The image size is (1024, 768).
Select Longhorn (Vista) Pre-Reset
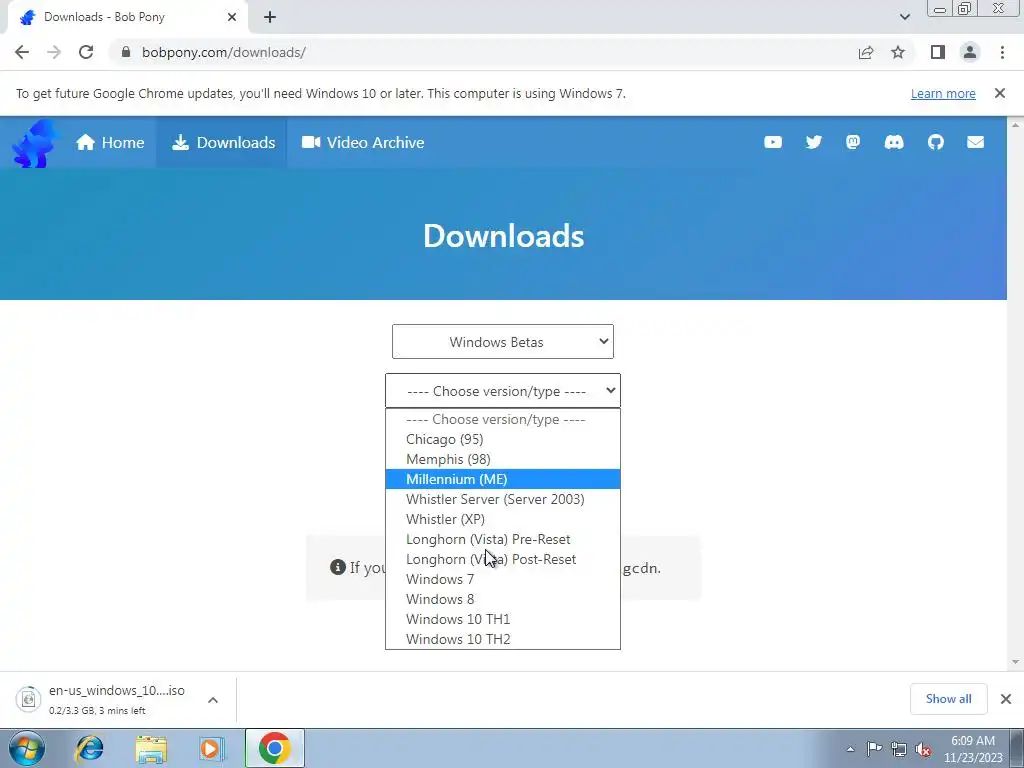coord(502,539)
